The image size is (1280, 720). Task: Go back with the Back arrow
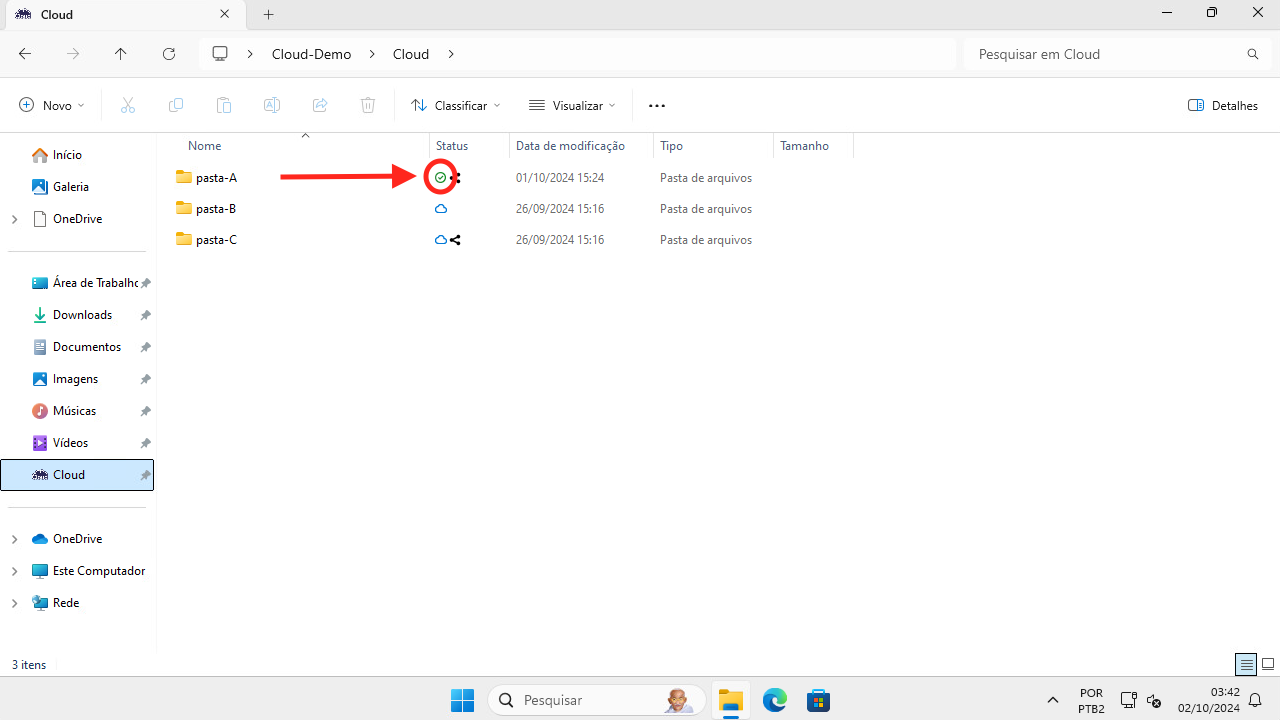[x=25, y=54]
